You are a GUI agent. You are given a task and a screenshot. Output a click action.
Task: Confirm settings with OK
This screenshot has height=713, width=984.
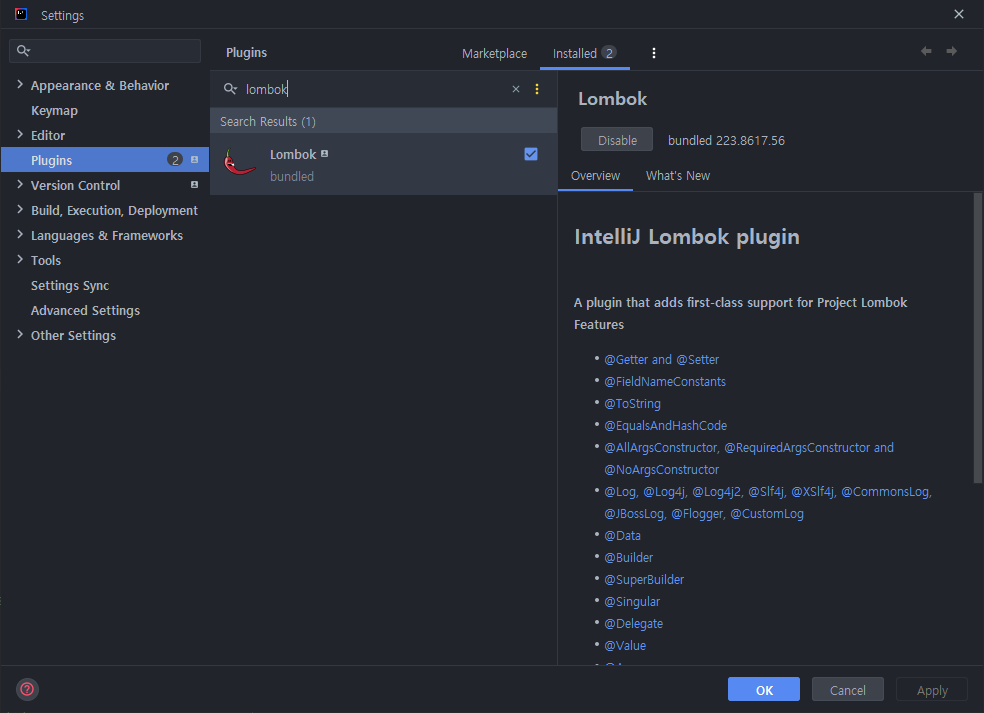pos(764,689)
